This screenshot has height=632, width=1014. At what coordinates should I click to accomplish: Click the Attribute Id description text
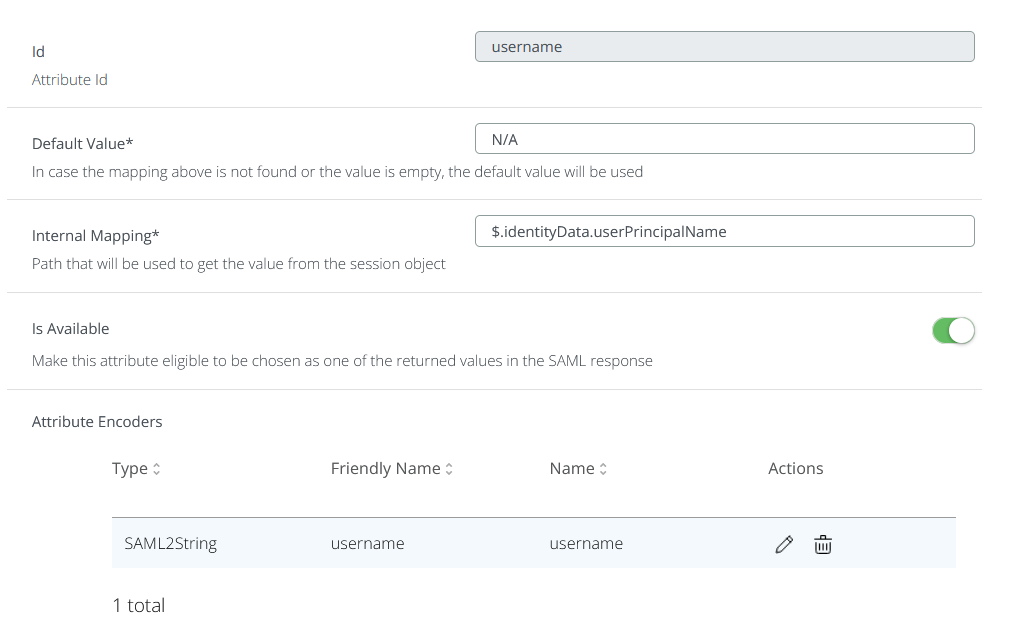coord(70,79)
